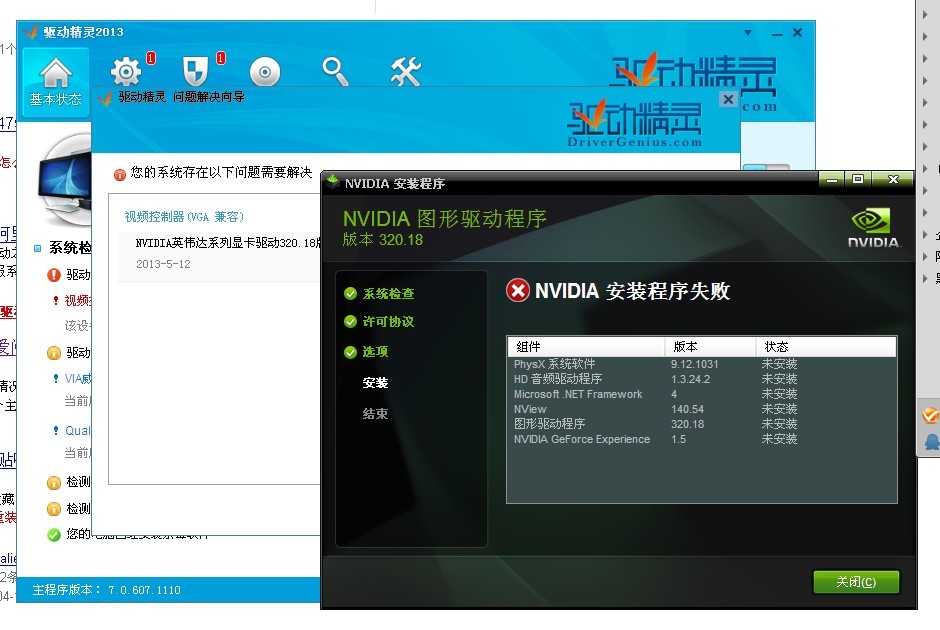Click the QQ penguin icon in right sidebar

(x=932, y=442)
